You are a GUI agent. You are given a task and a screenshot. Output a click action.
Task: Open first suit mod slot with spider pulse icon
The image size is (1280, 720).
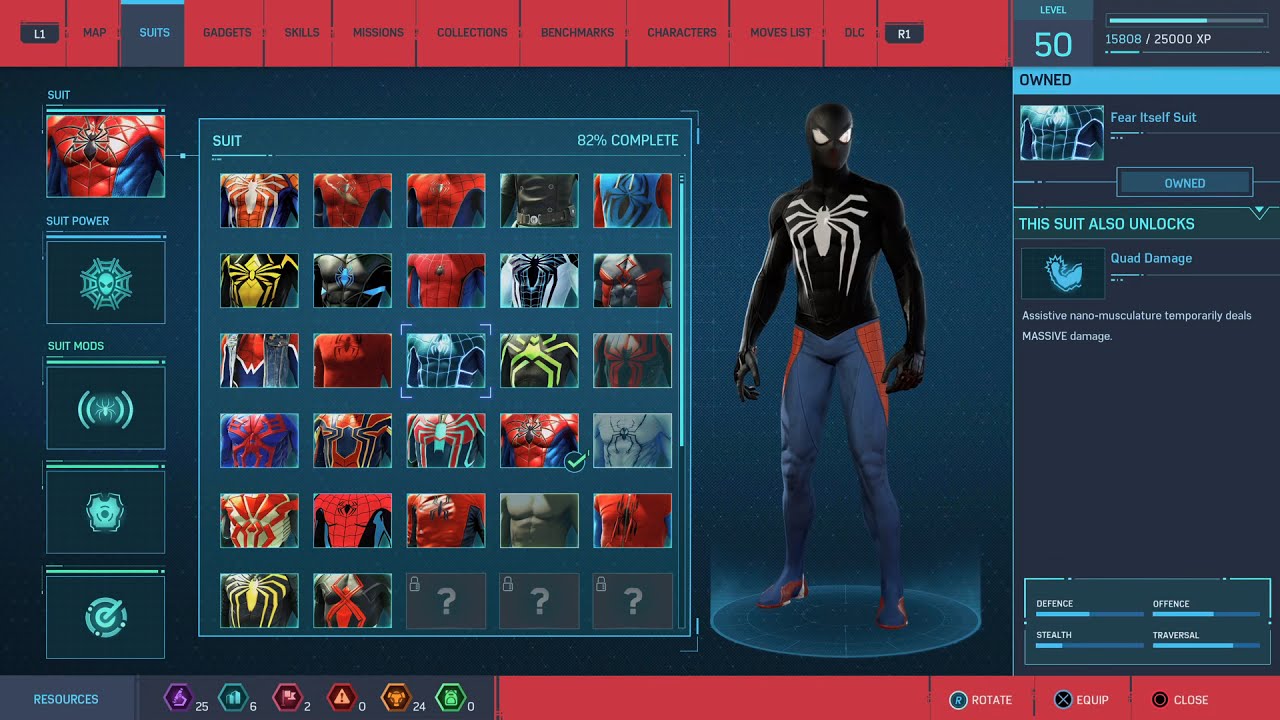(105, 407)
